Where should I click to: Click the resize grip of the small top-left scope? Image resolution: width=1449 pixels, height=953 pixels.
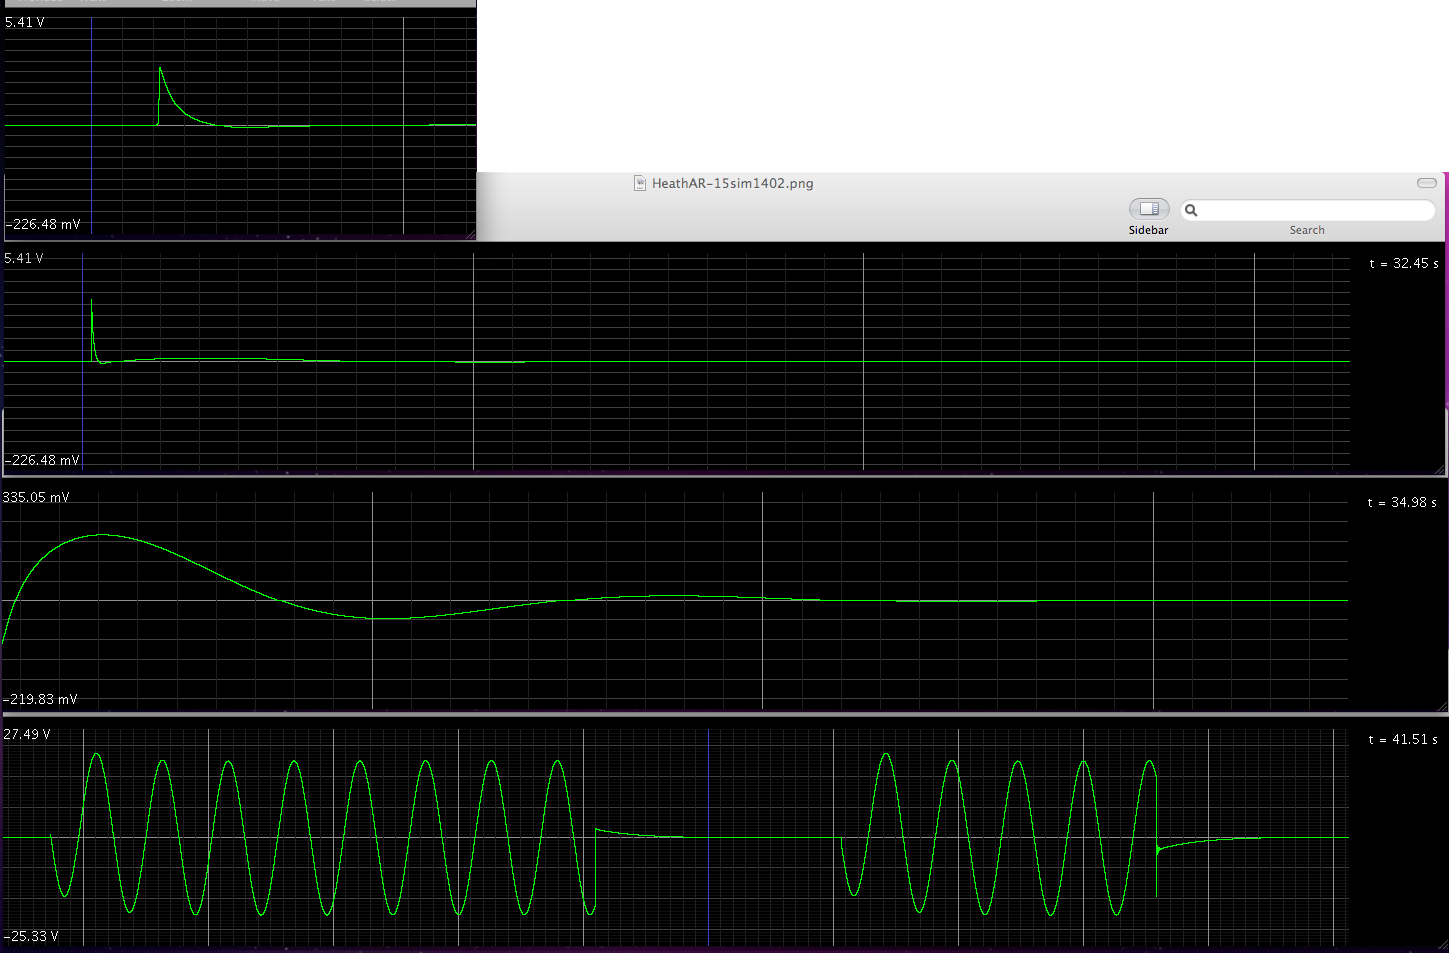(470, 235)
